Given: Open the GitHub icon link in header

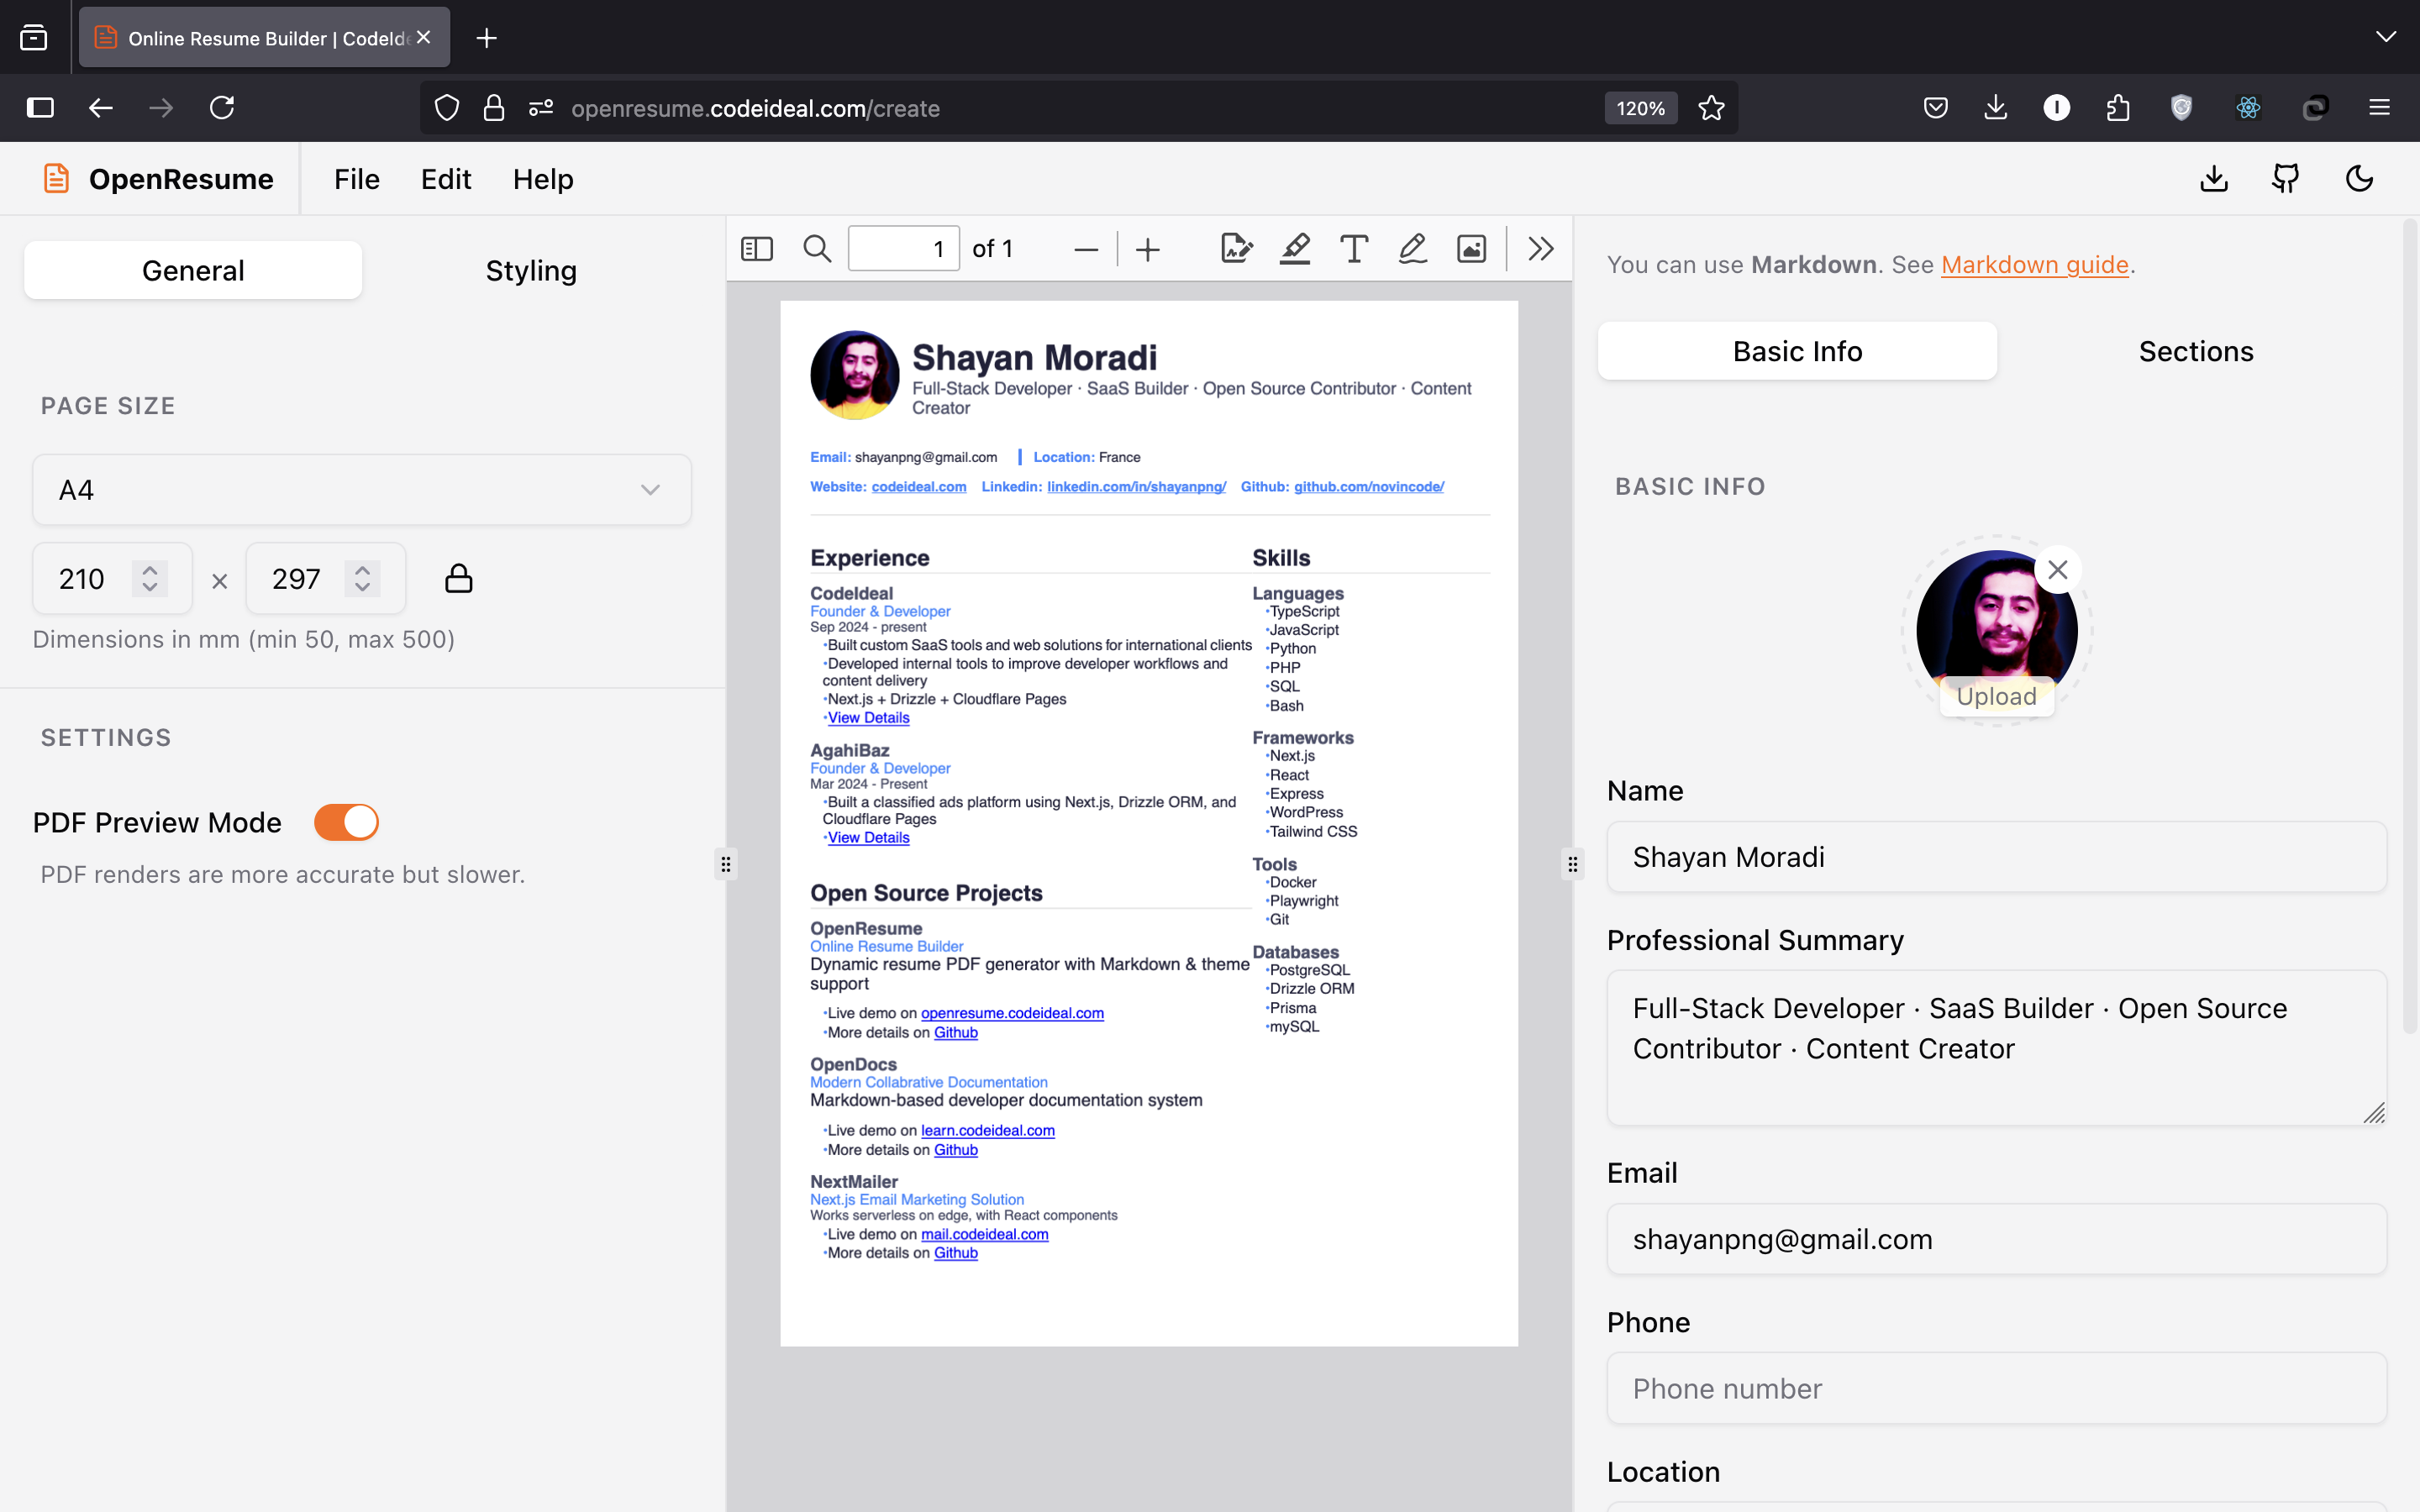Looking at the screenshot, I should pos(2286,179).
